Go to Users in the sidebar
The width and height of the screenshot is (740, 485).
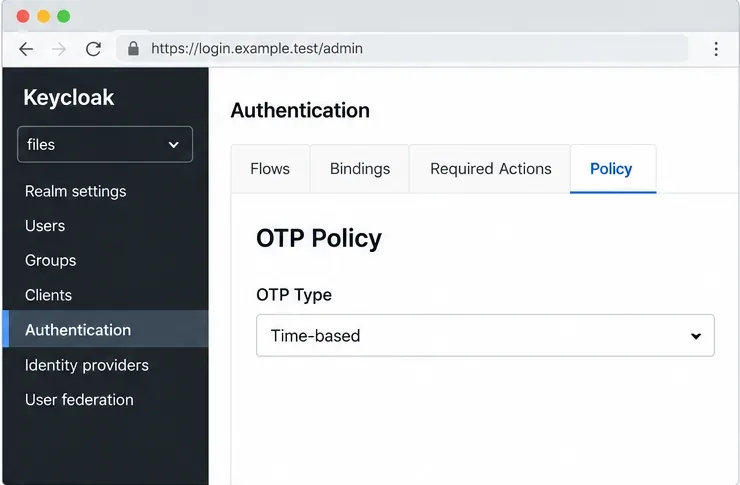(45, 226)
